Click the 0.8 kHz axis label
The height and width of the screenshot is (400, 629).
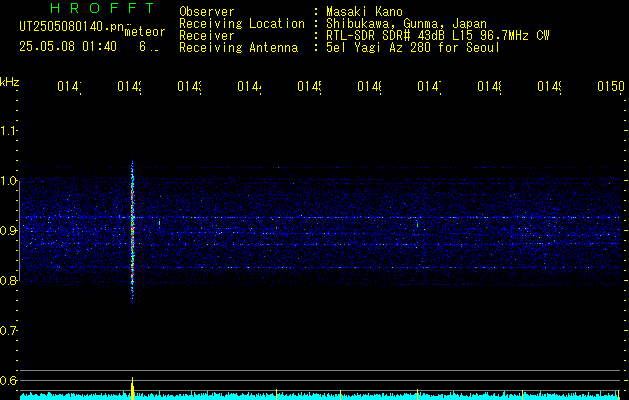tap(8, 280)
